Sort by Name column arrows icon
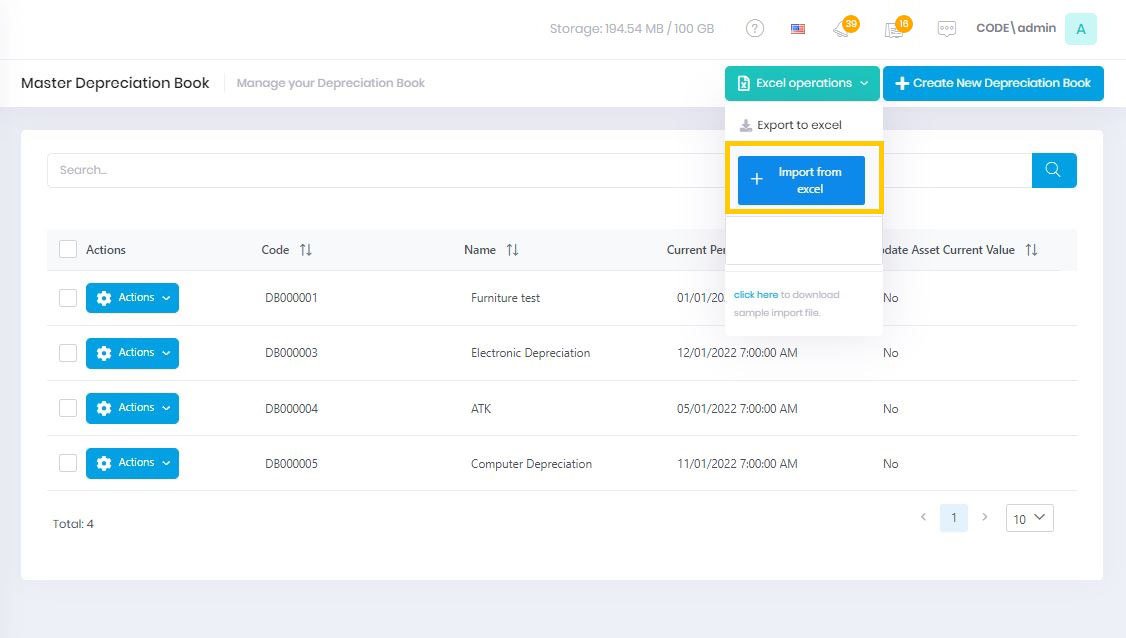 512,250
